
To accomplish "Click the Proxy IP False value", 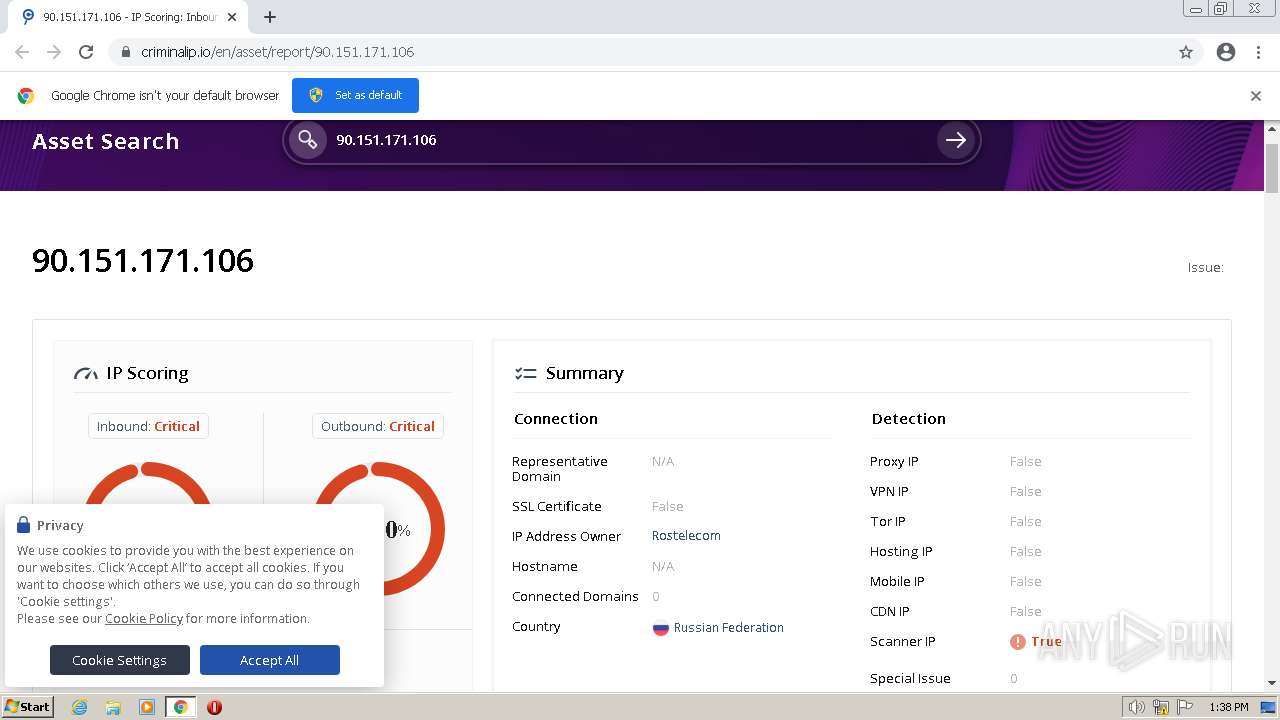I will 1025,462.
